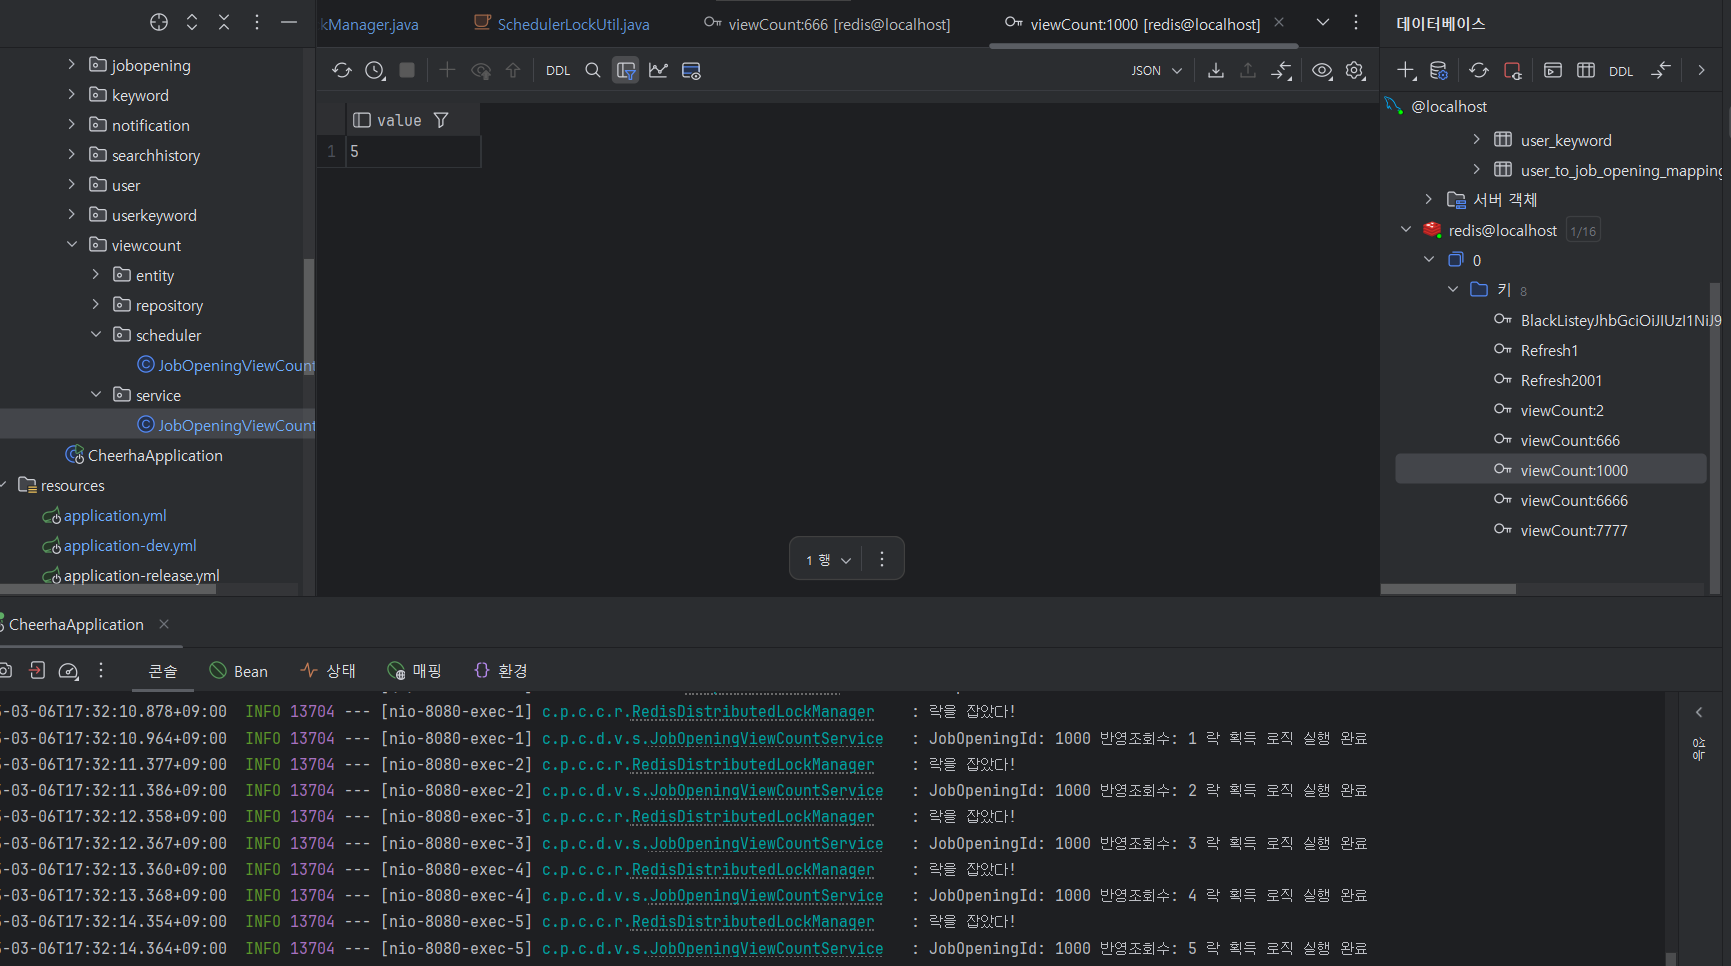Refresh the database tree

tap(1479, 70)
